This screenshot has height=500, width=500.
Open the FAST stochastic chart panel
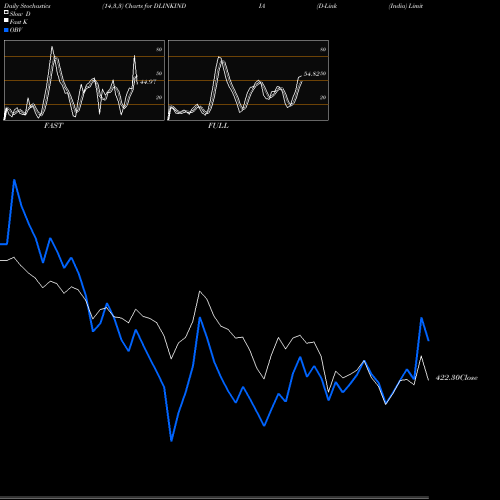pyautogui.click(x=84, y=80)
